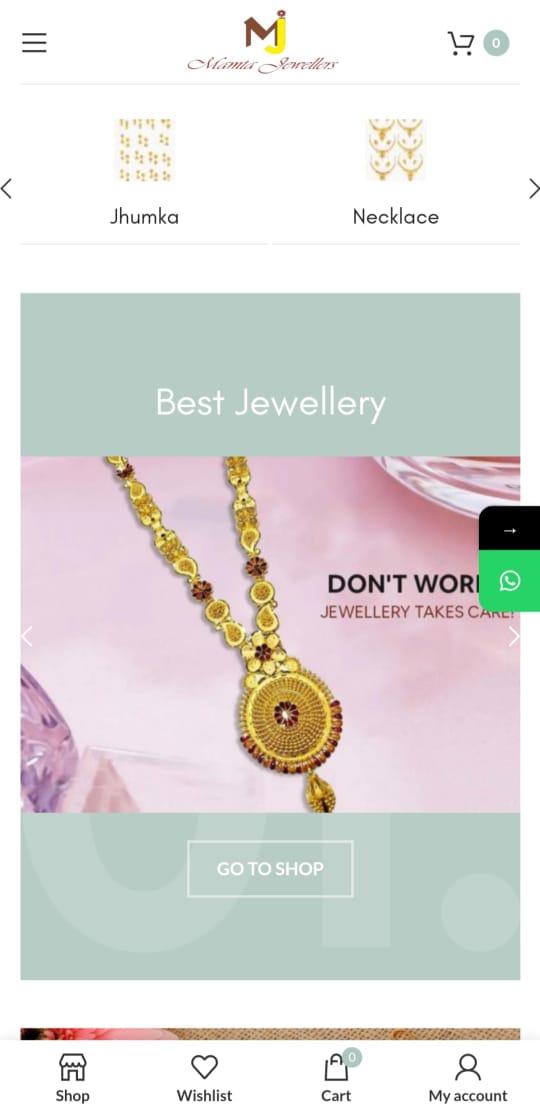540x1111 pixels.
Task: Go to previous banner slide
Action: tap(27, 636)
